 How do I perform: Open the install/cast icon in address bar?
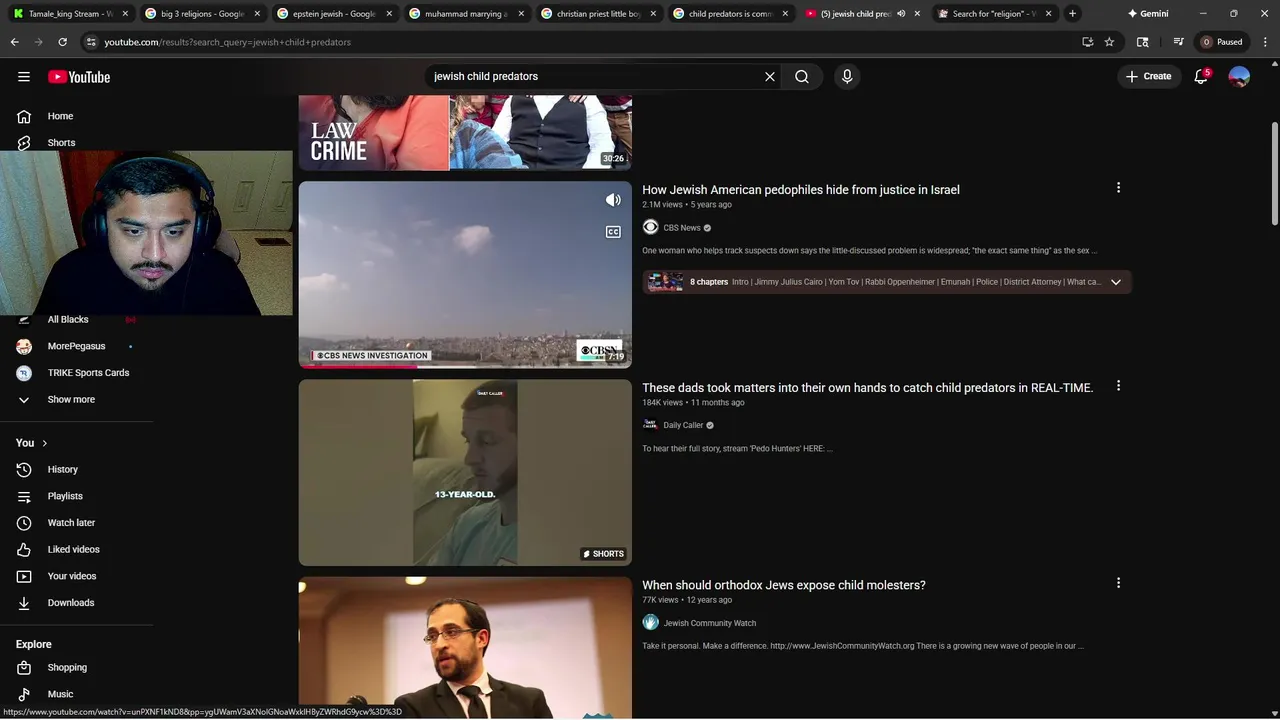click(x=1087, y=42)
